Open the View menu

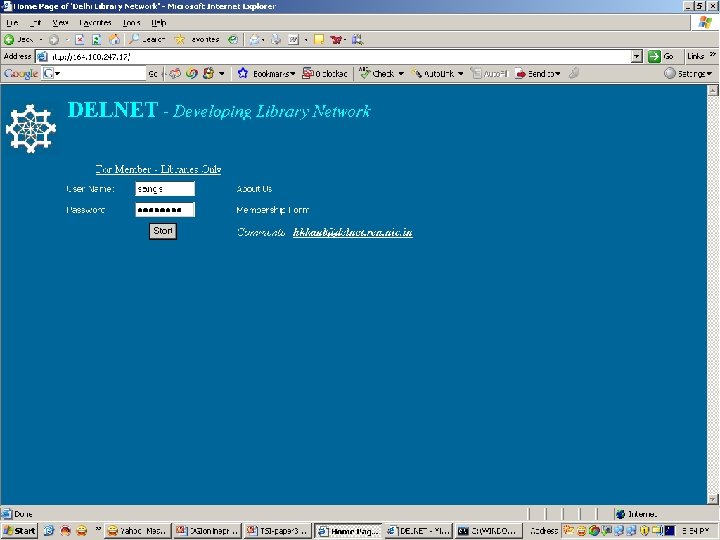point(60,22)
